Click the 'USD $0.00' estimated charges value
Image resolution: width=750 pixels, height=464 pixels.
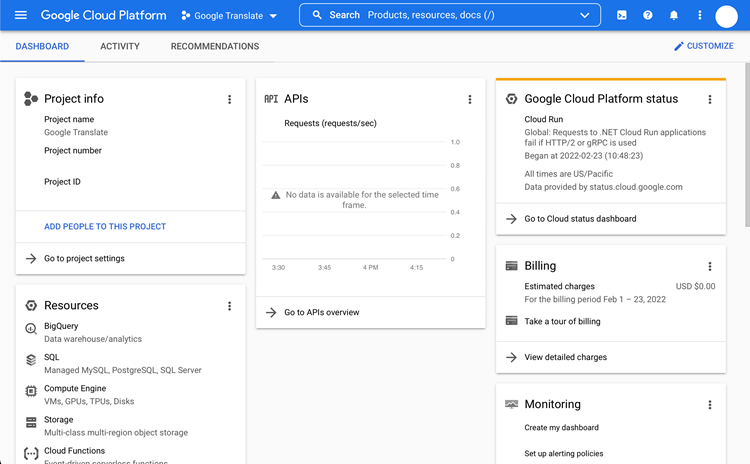[x=695, y=286]
